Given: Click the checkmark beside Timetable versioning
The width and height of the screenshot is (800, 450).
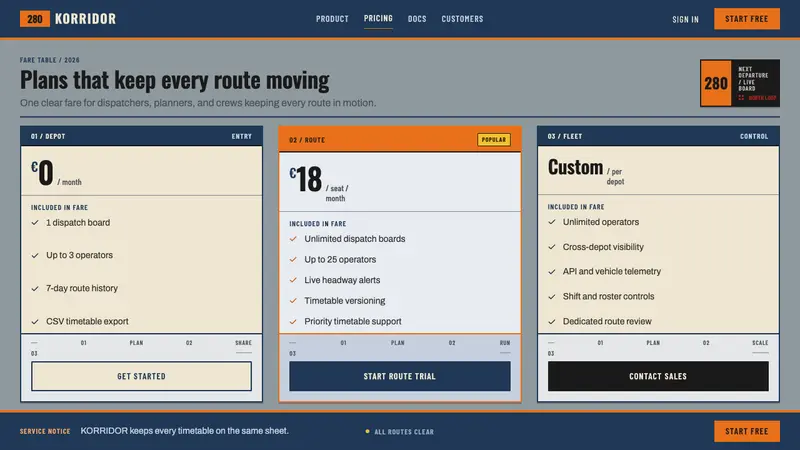Looking at the screenshot, I should pyautogui.click(x=293, y=301).
